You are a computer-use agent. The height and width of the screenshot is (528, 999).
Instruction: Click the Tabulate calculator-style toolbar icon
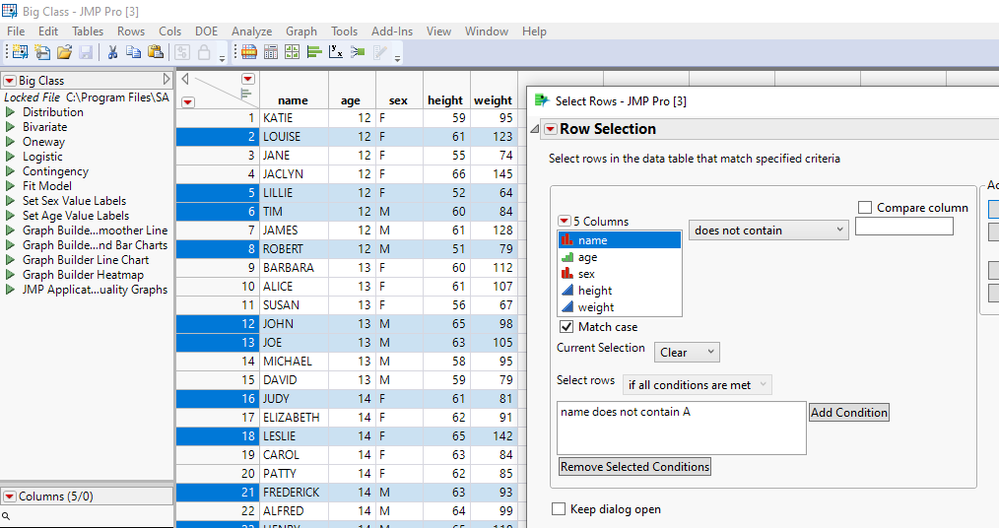coord(271,52)
